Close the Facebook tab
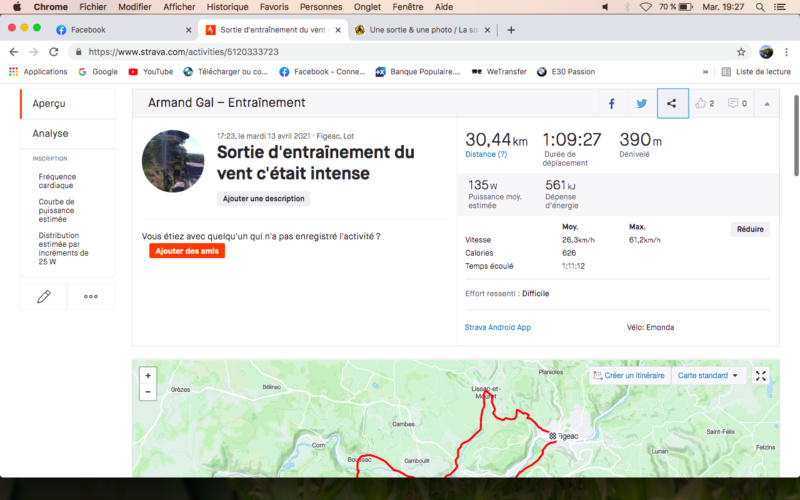This screenshot has height=500, width=800. 188,30
